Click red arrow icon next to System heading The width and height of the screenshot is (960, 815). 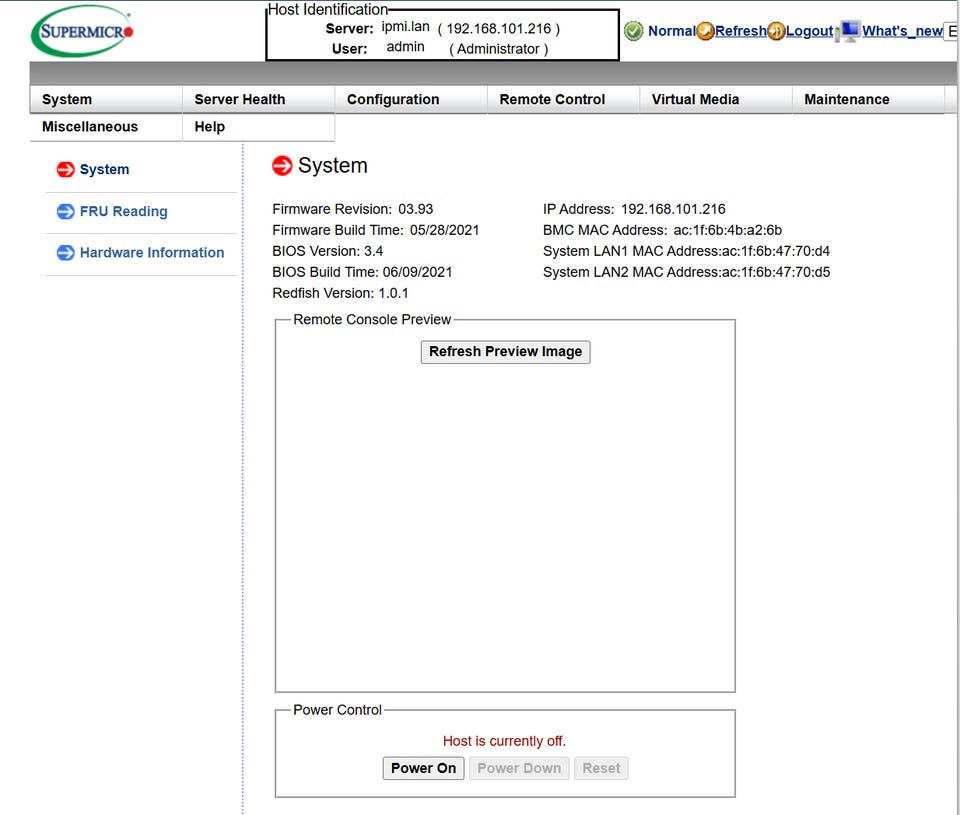pyautogui.click(x=282, y=165)
